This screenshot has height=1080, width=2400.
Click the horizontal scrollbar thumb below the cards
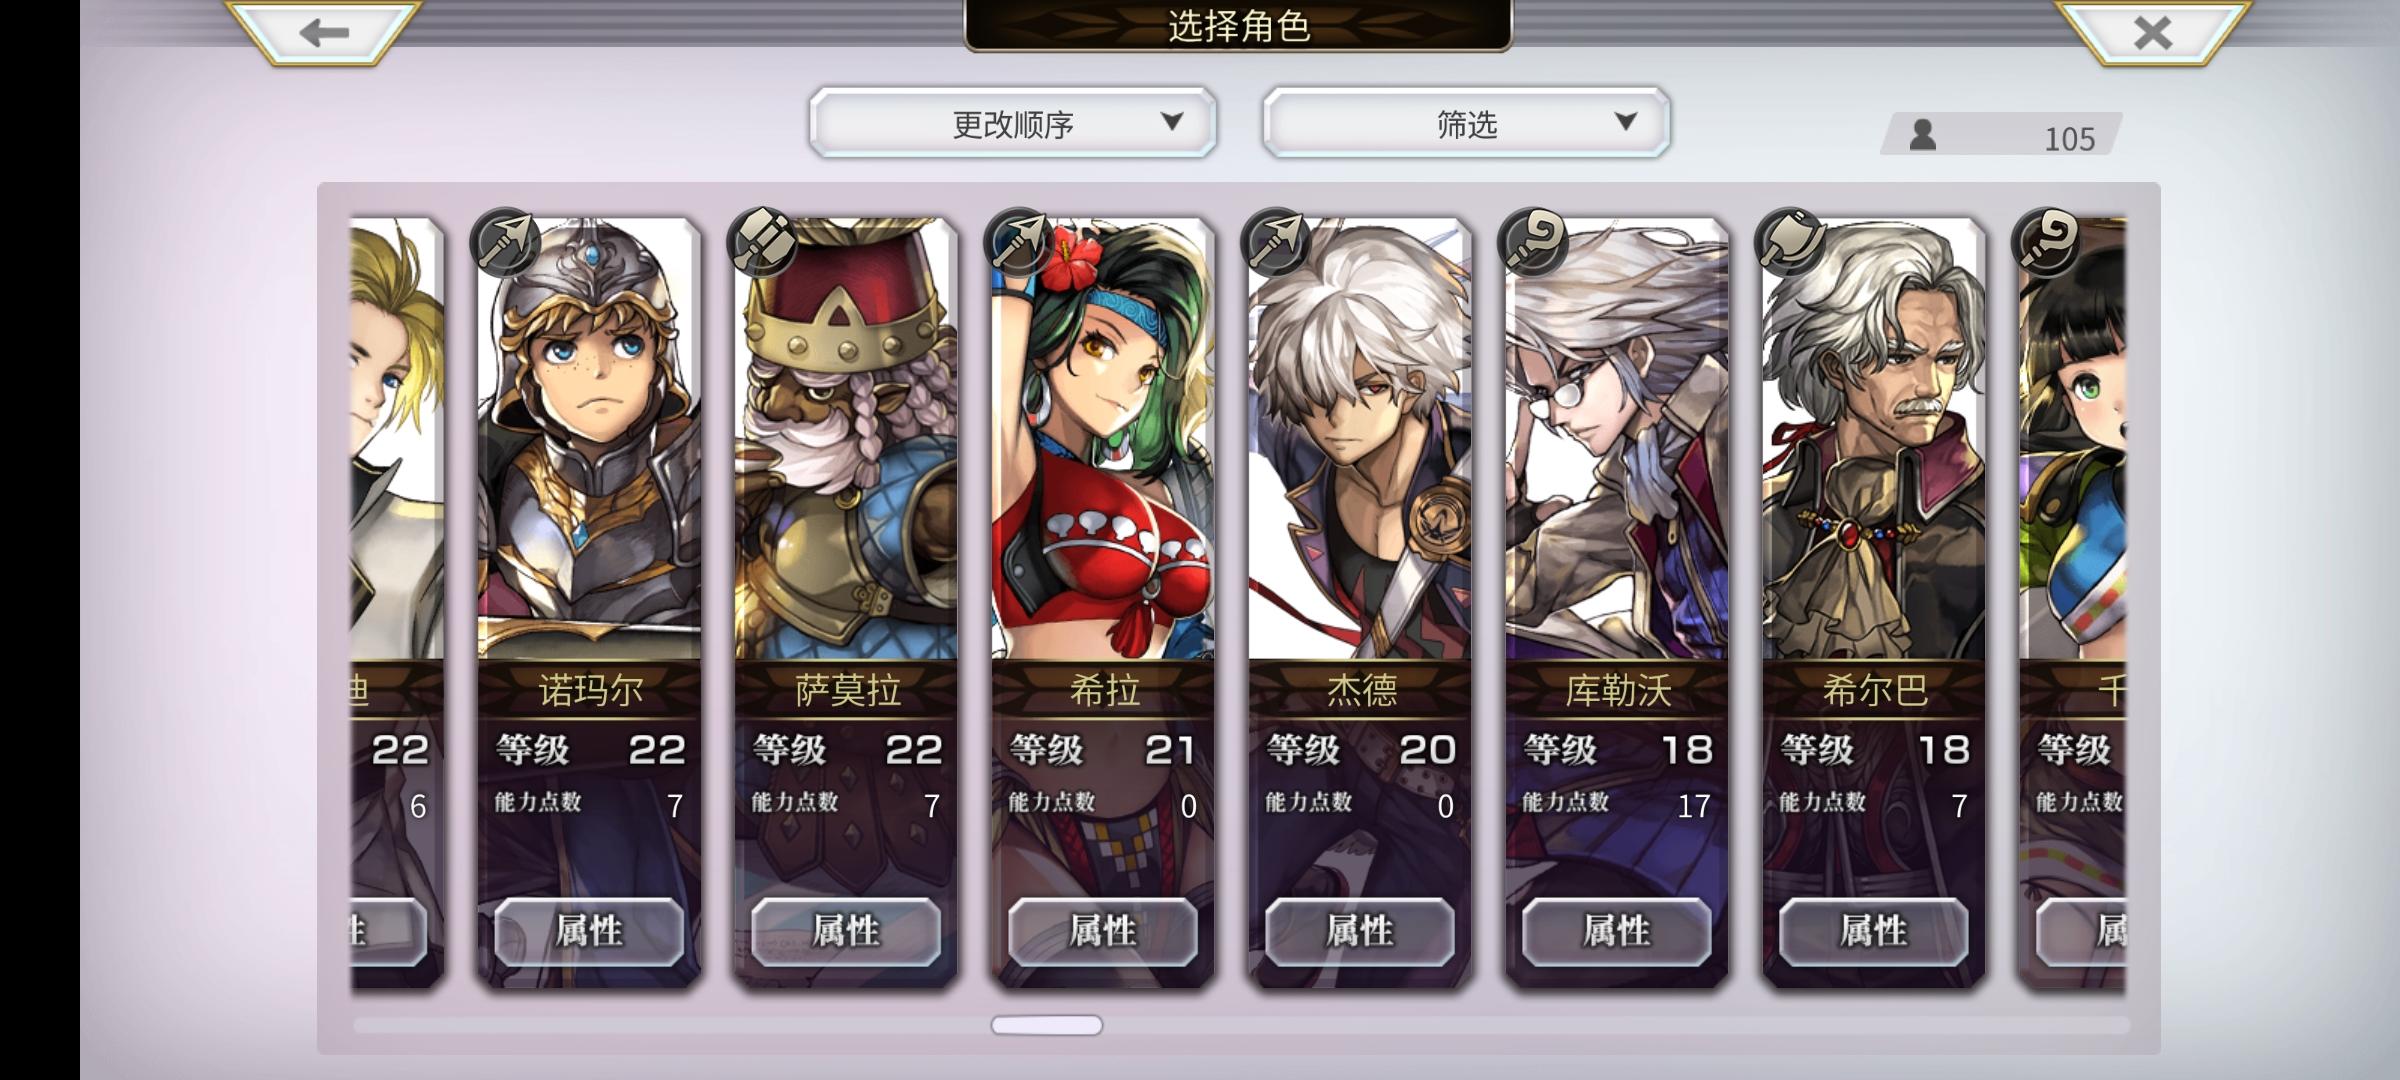1047,1025
